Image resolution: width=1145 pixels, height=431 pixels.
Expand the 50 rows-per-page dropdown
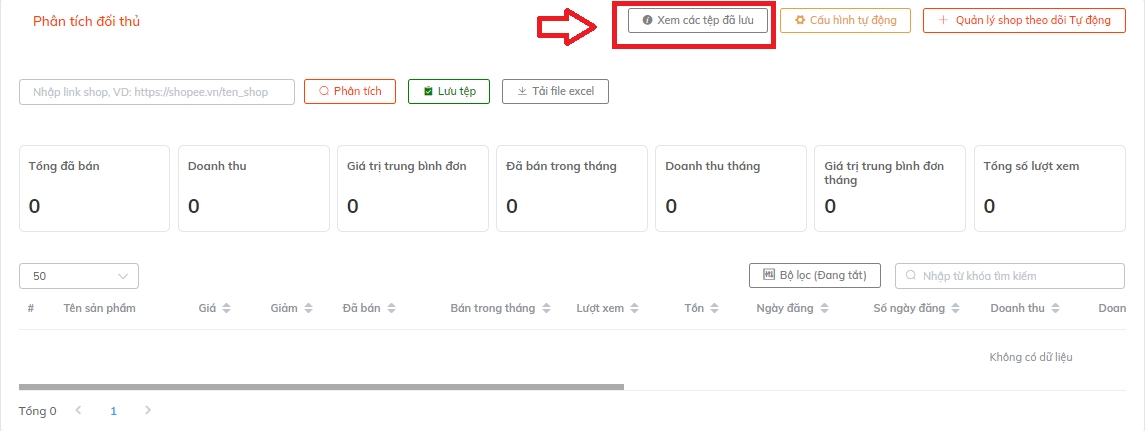click(79, 276)
